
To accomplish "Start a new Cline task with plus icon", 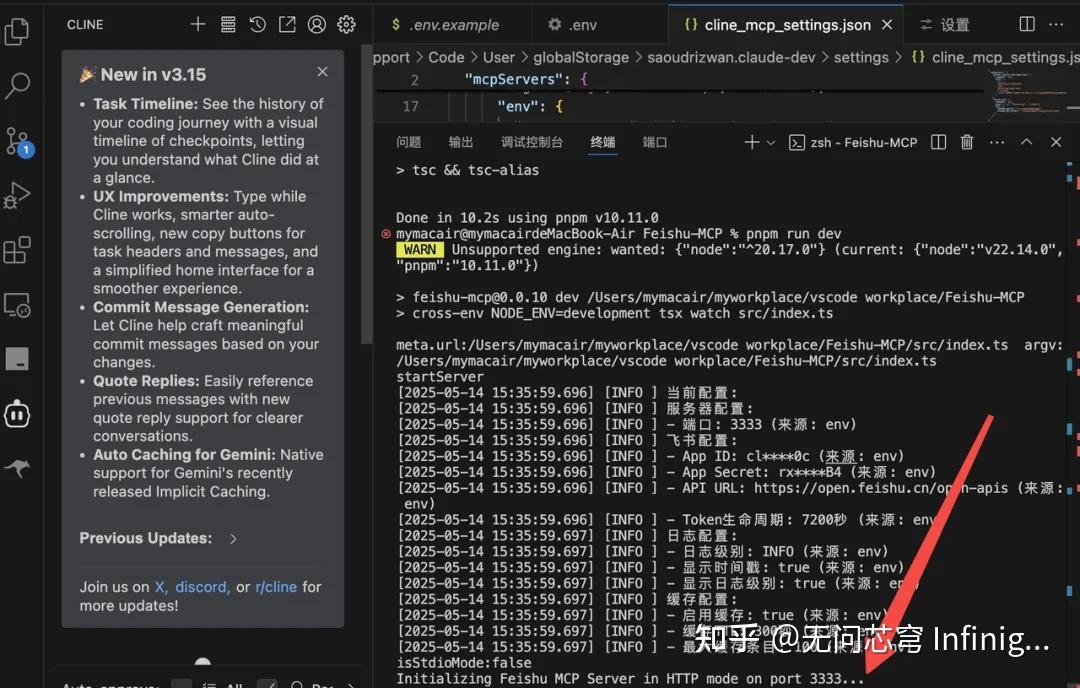I will pyautogui.click(x=197, y=24).
